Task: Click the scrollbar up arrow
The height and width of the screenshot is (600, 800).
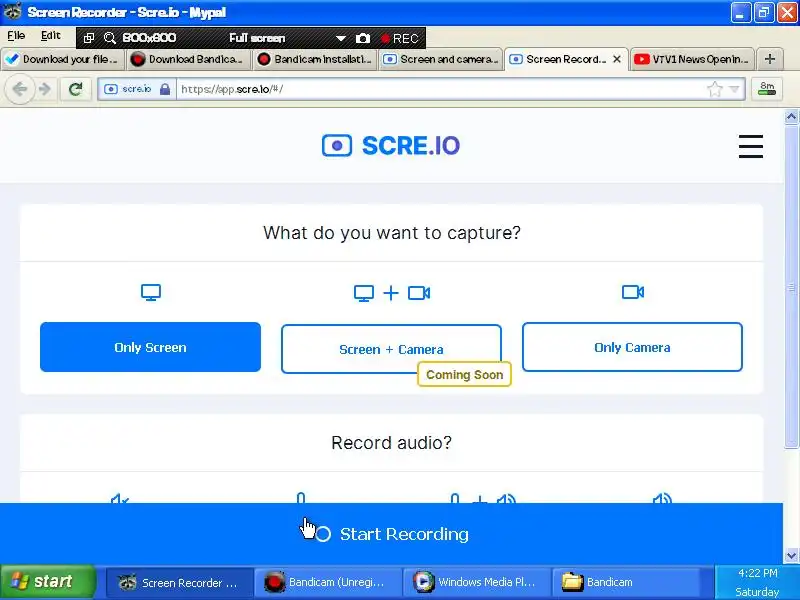Action: click(x=791, y=117)
